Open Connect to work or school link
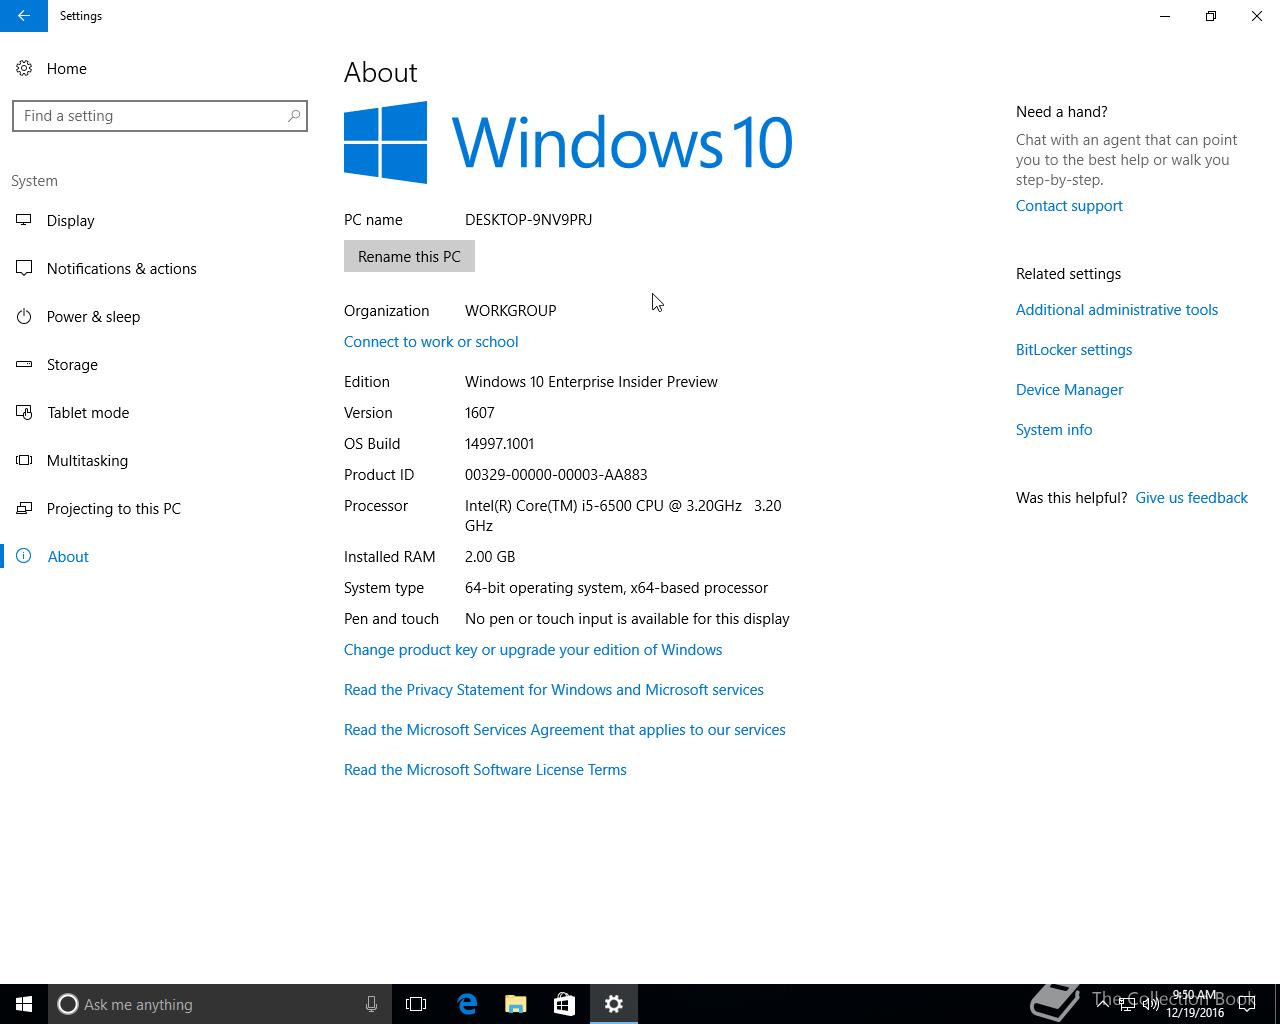The image size is (1280, 1024). [431, 342]
